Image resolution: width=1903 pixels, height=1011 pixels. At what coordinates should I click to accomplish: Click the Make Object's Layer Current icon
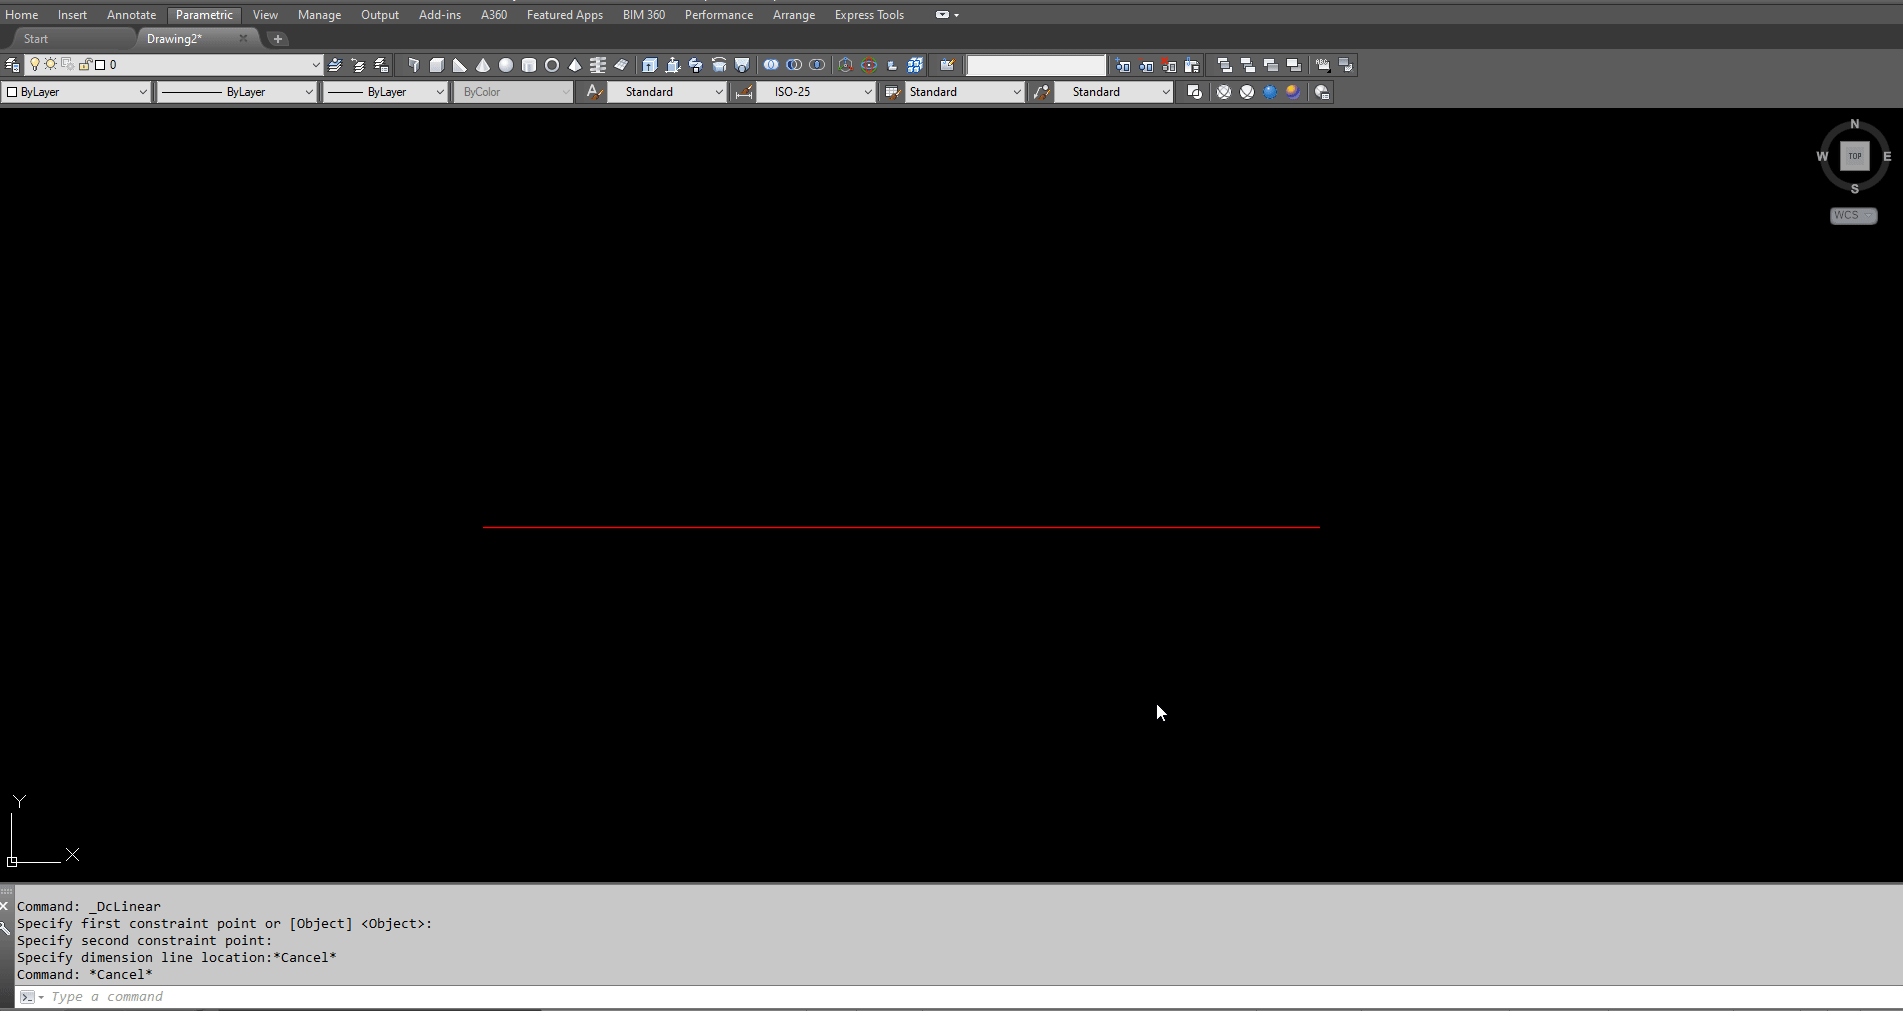[x=335, y=65]
